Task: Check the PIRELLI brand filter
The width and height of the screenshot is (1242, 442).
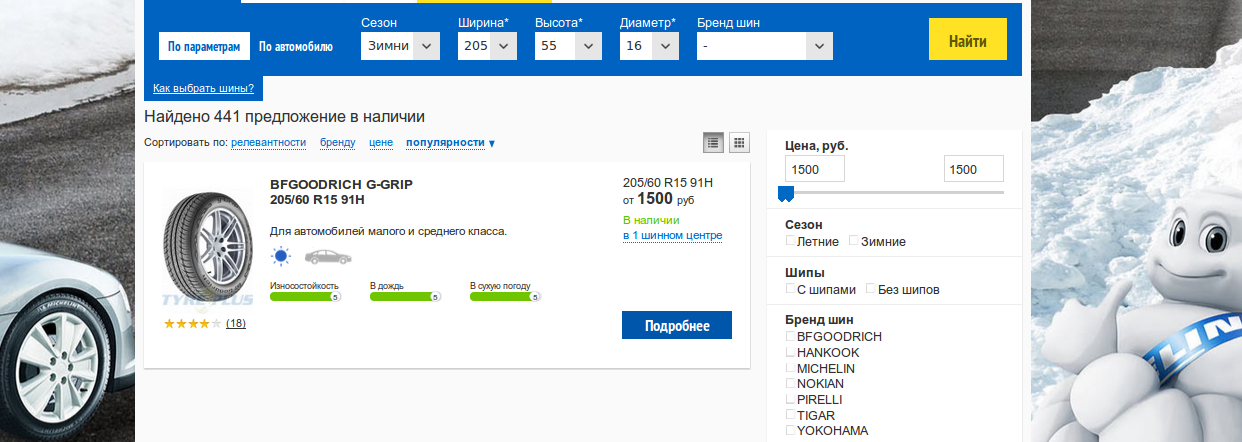Action: (x=791, y=399)
